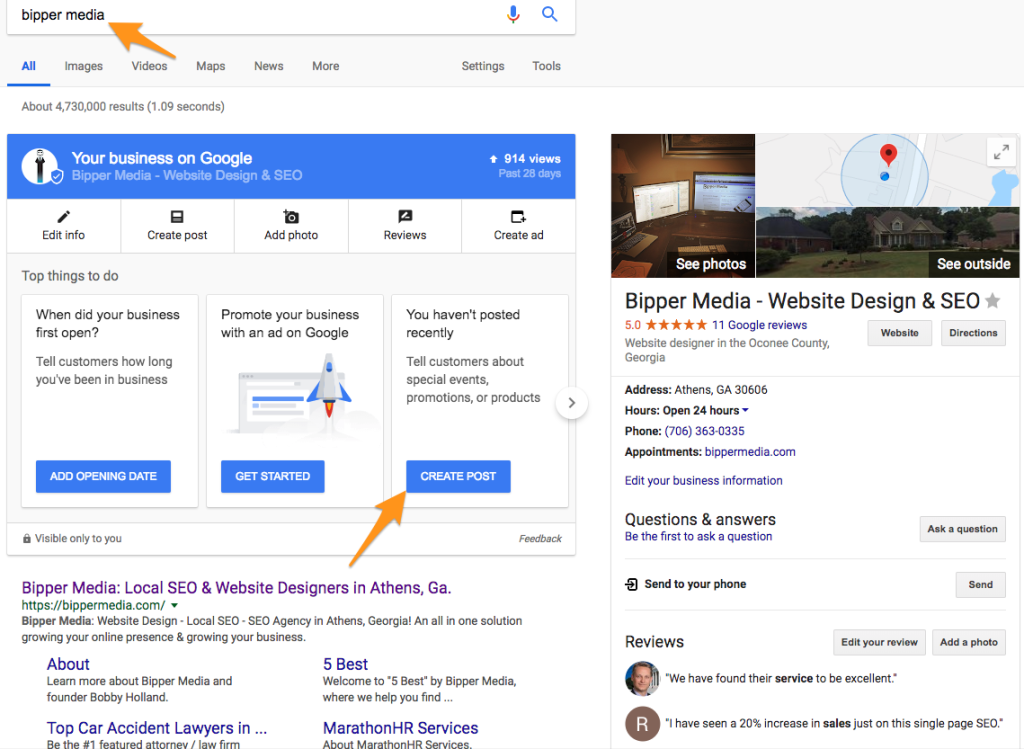Switch to the News tab
This screenshot has height=749, width=1024.
268,66
